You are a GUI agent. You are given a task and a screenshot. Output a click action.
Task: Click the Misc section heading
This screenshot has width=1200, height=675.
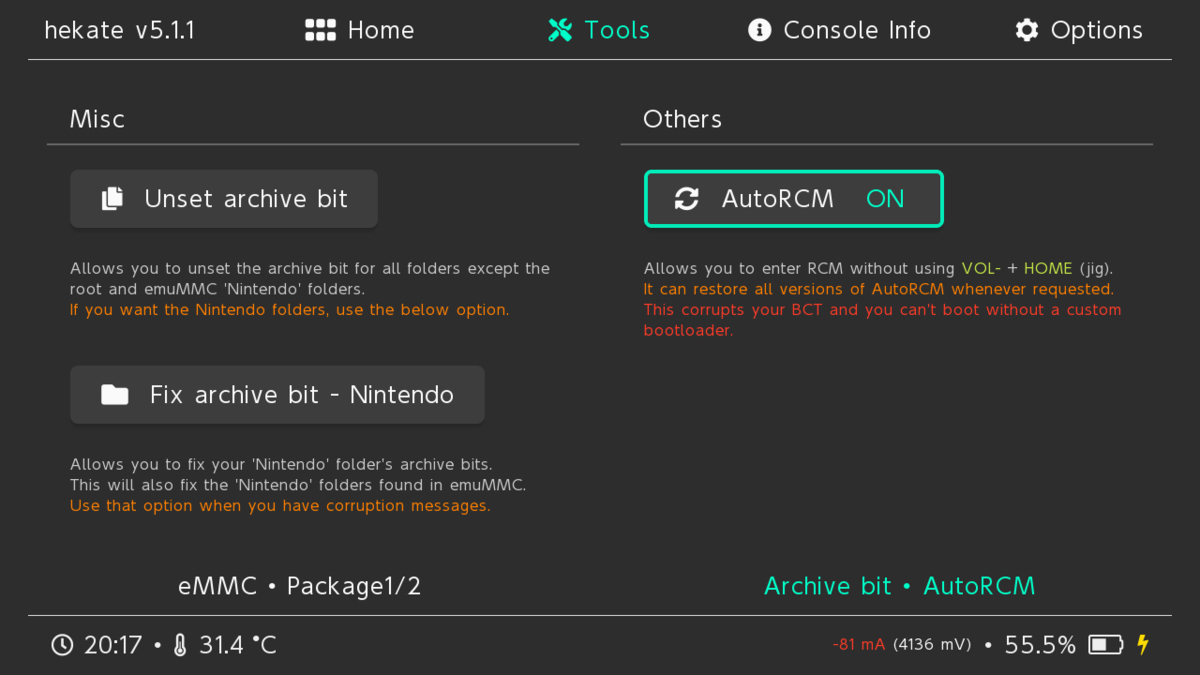pyautogui.click(x=97, y=119)
